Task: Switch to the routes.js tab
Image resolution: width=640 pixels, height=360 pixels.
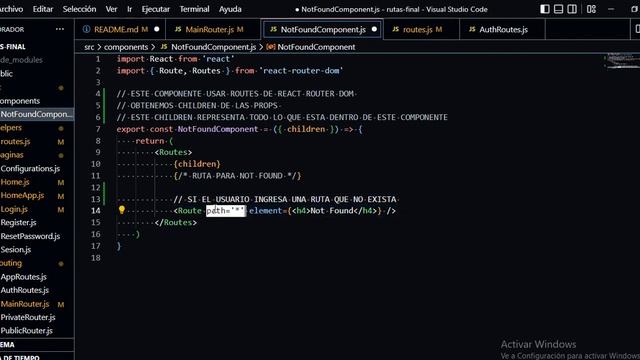Action: [x=422, y=29]
